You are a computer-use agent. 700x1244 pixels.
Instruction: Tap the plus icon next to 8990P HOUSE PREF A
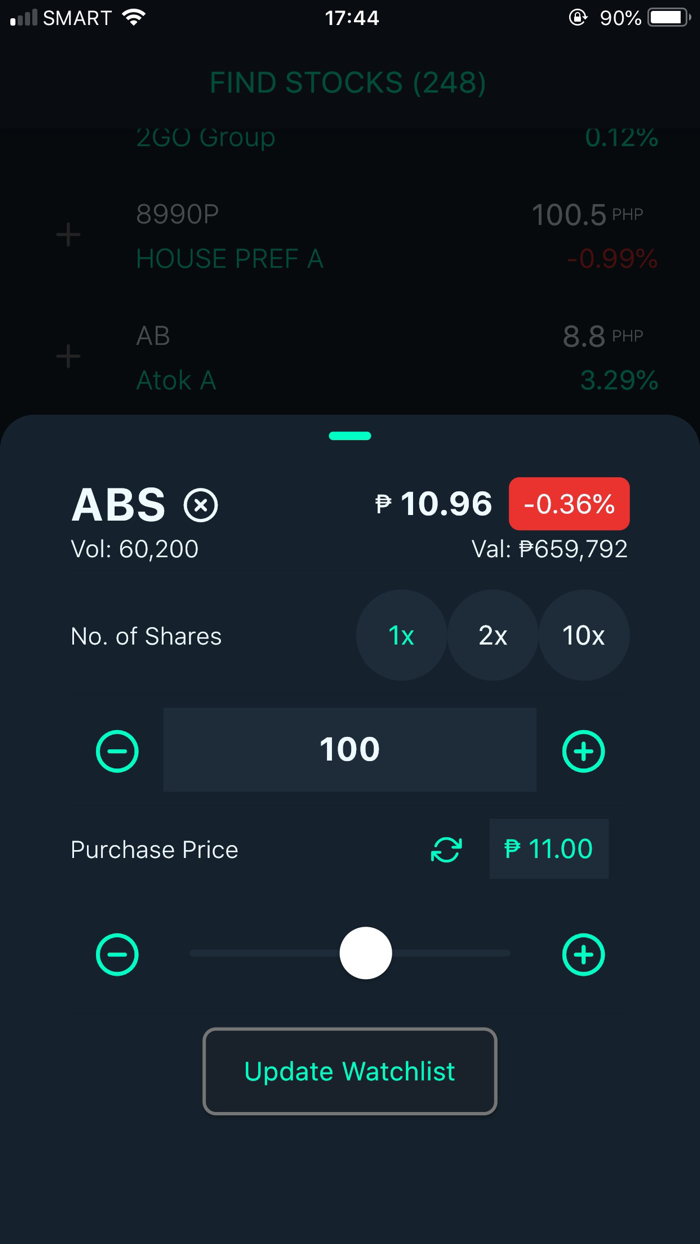pos(67,234)
